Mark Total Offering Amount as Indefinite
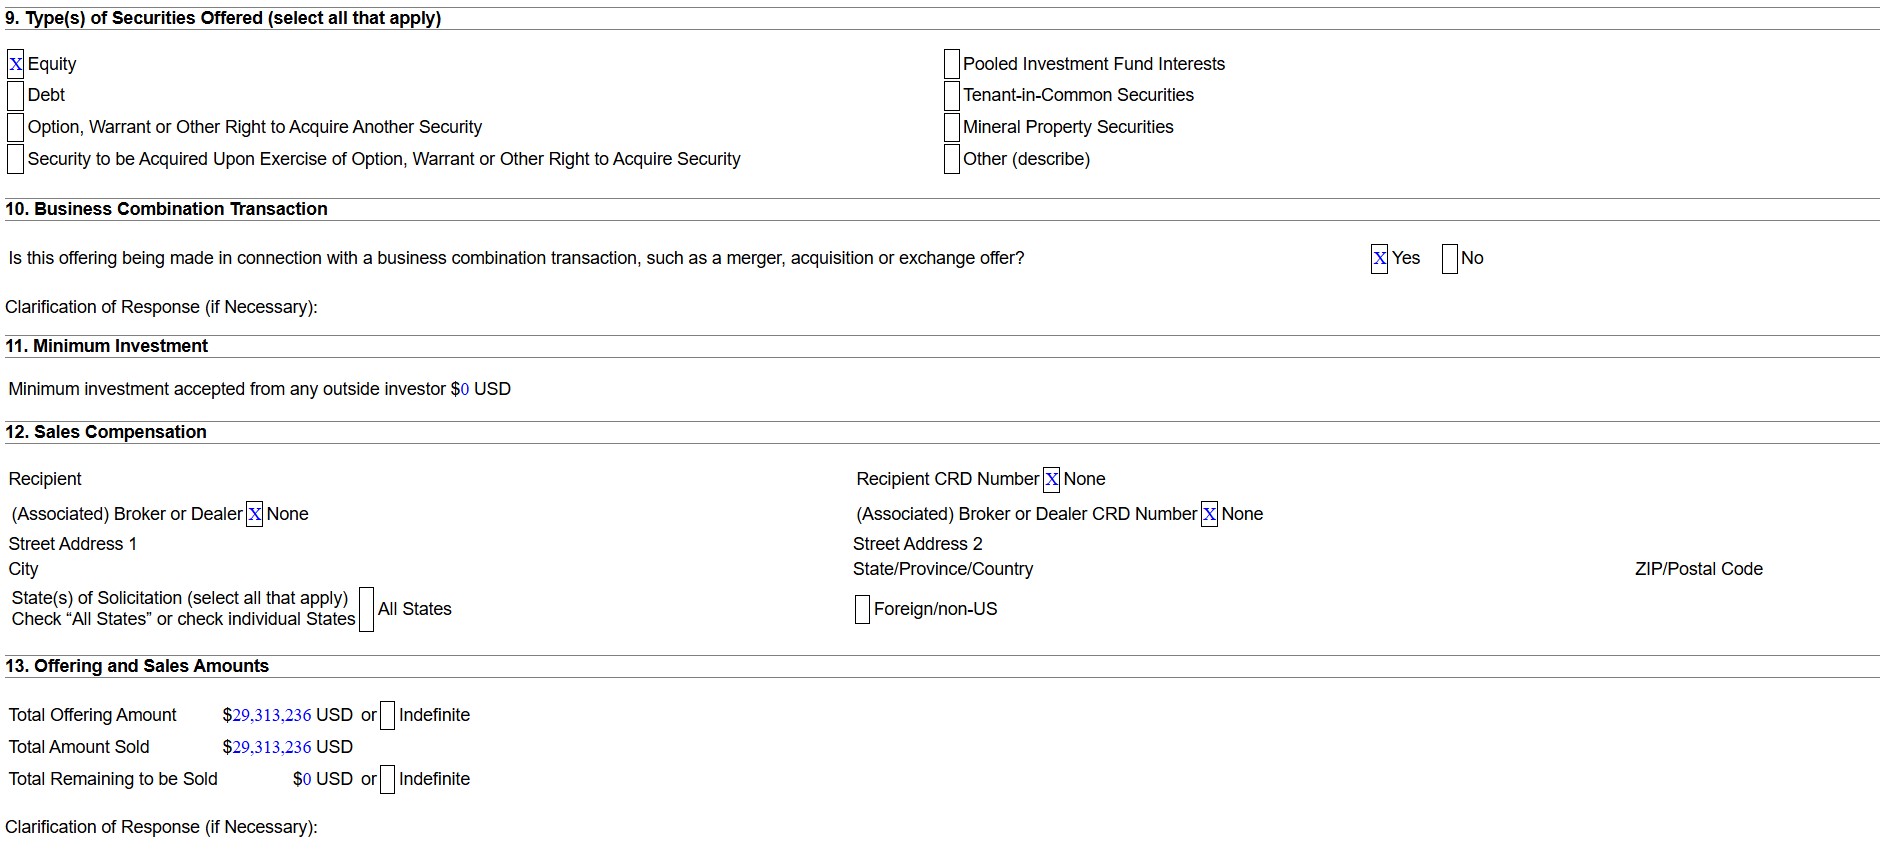This screenshot has width=1888, height=853. [387, 716]
